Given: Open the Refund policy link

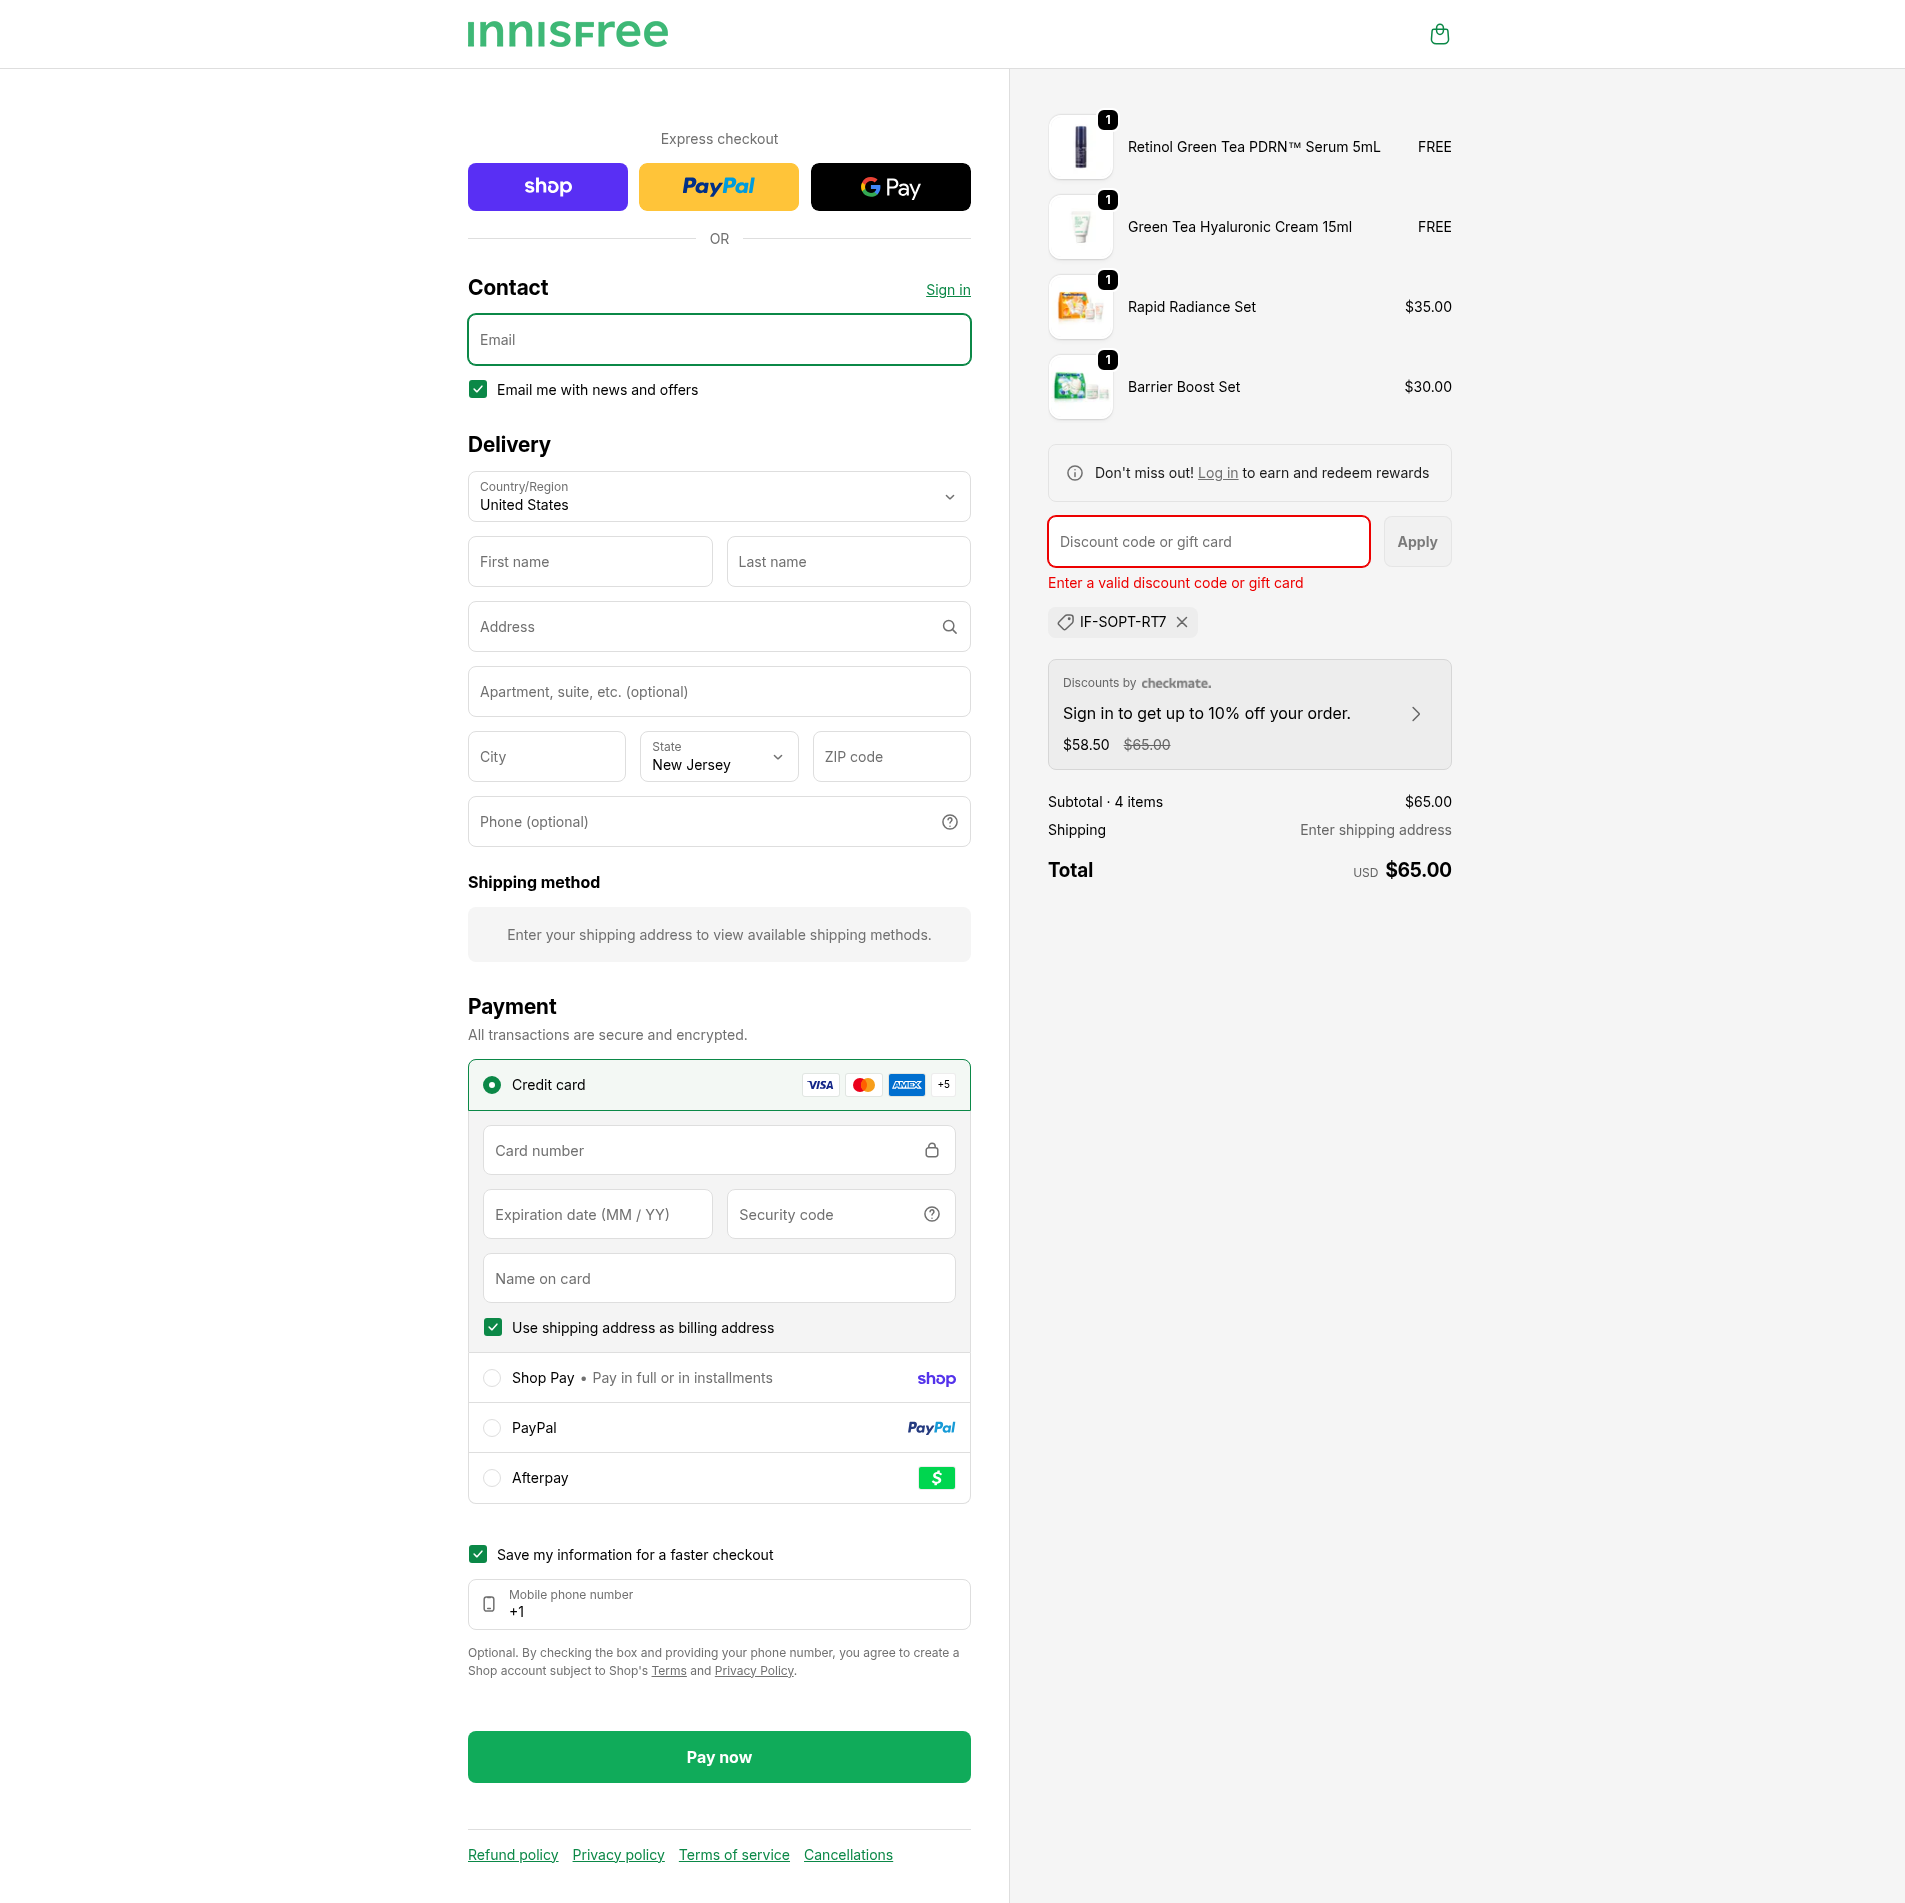Looking at the screenshot, I should [x=513, y=1855].
